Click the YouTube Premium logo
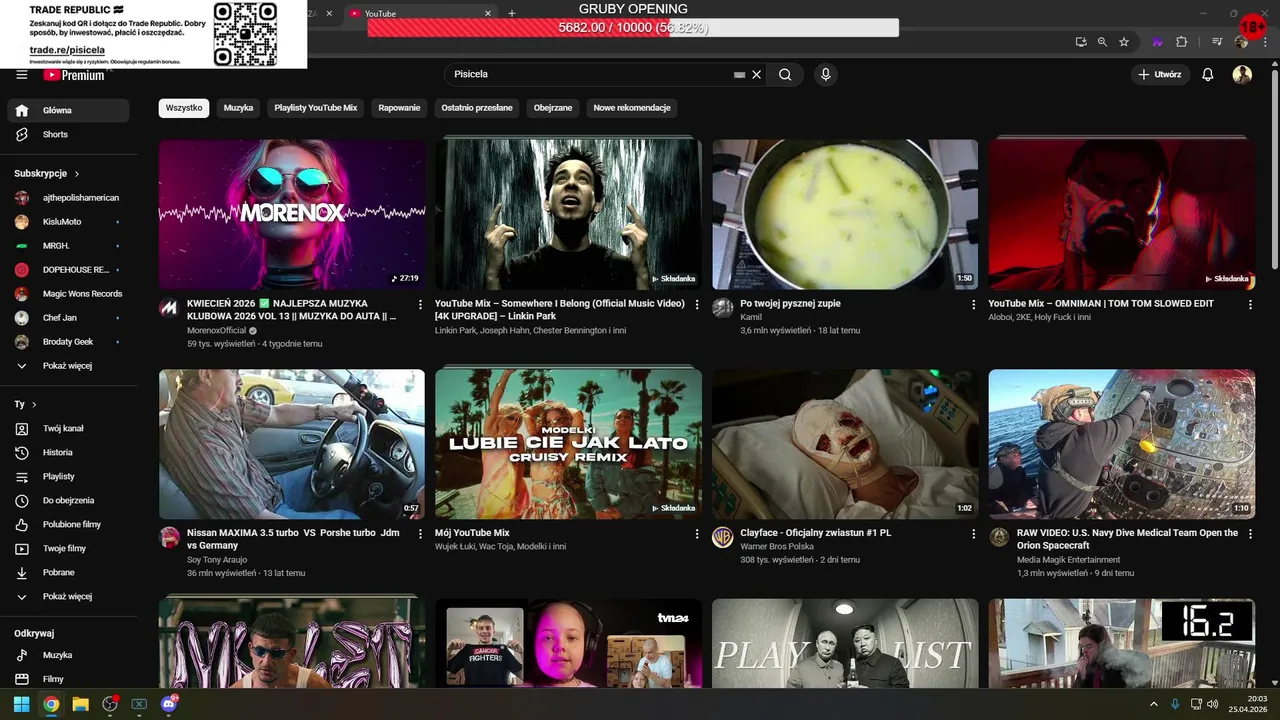The image size is (1280, 720). pos(74,75)
